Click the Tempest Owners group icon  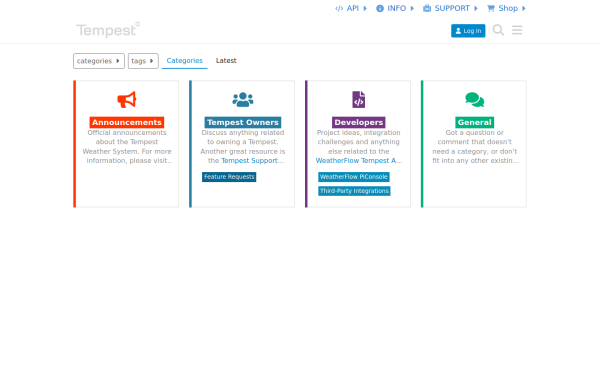243,99
